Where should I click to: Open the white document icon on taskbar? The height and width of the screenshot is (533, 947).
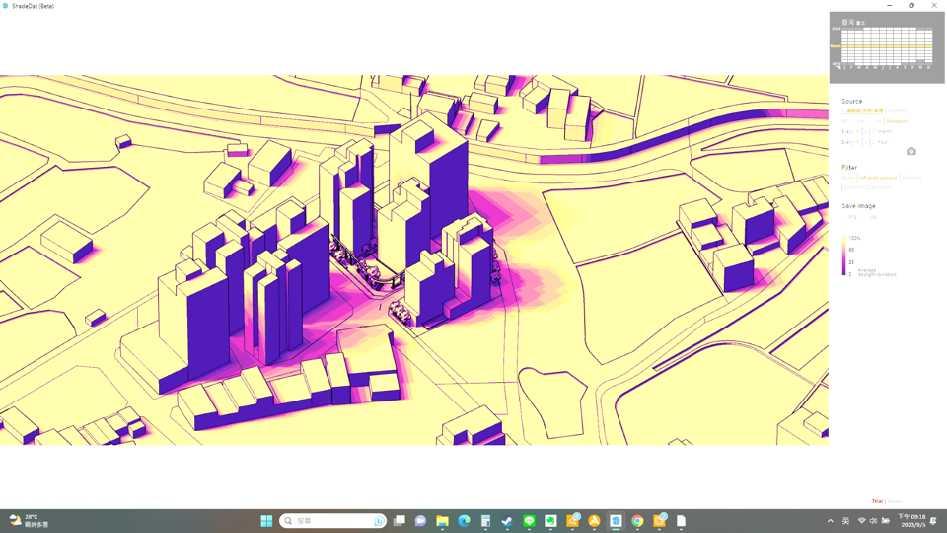tap(681, 521)
